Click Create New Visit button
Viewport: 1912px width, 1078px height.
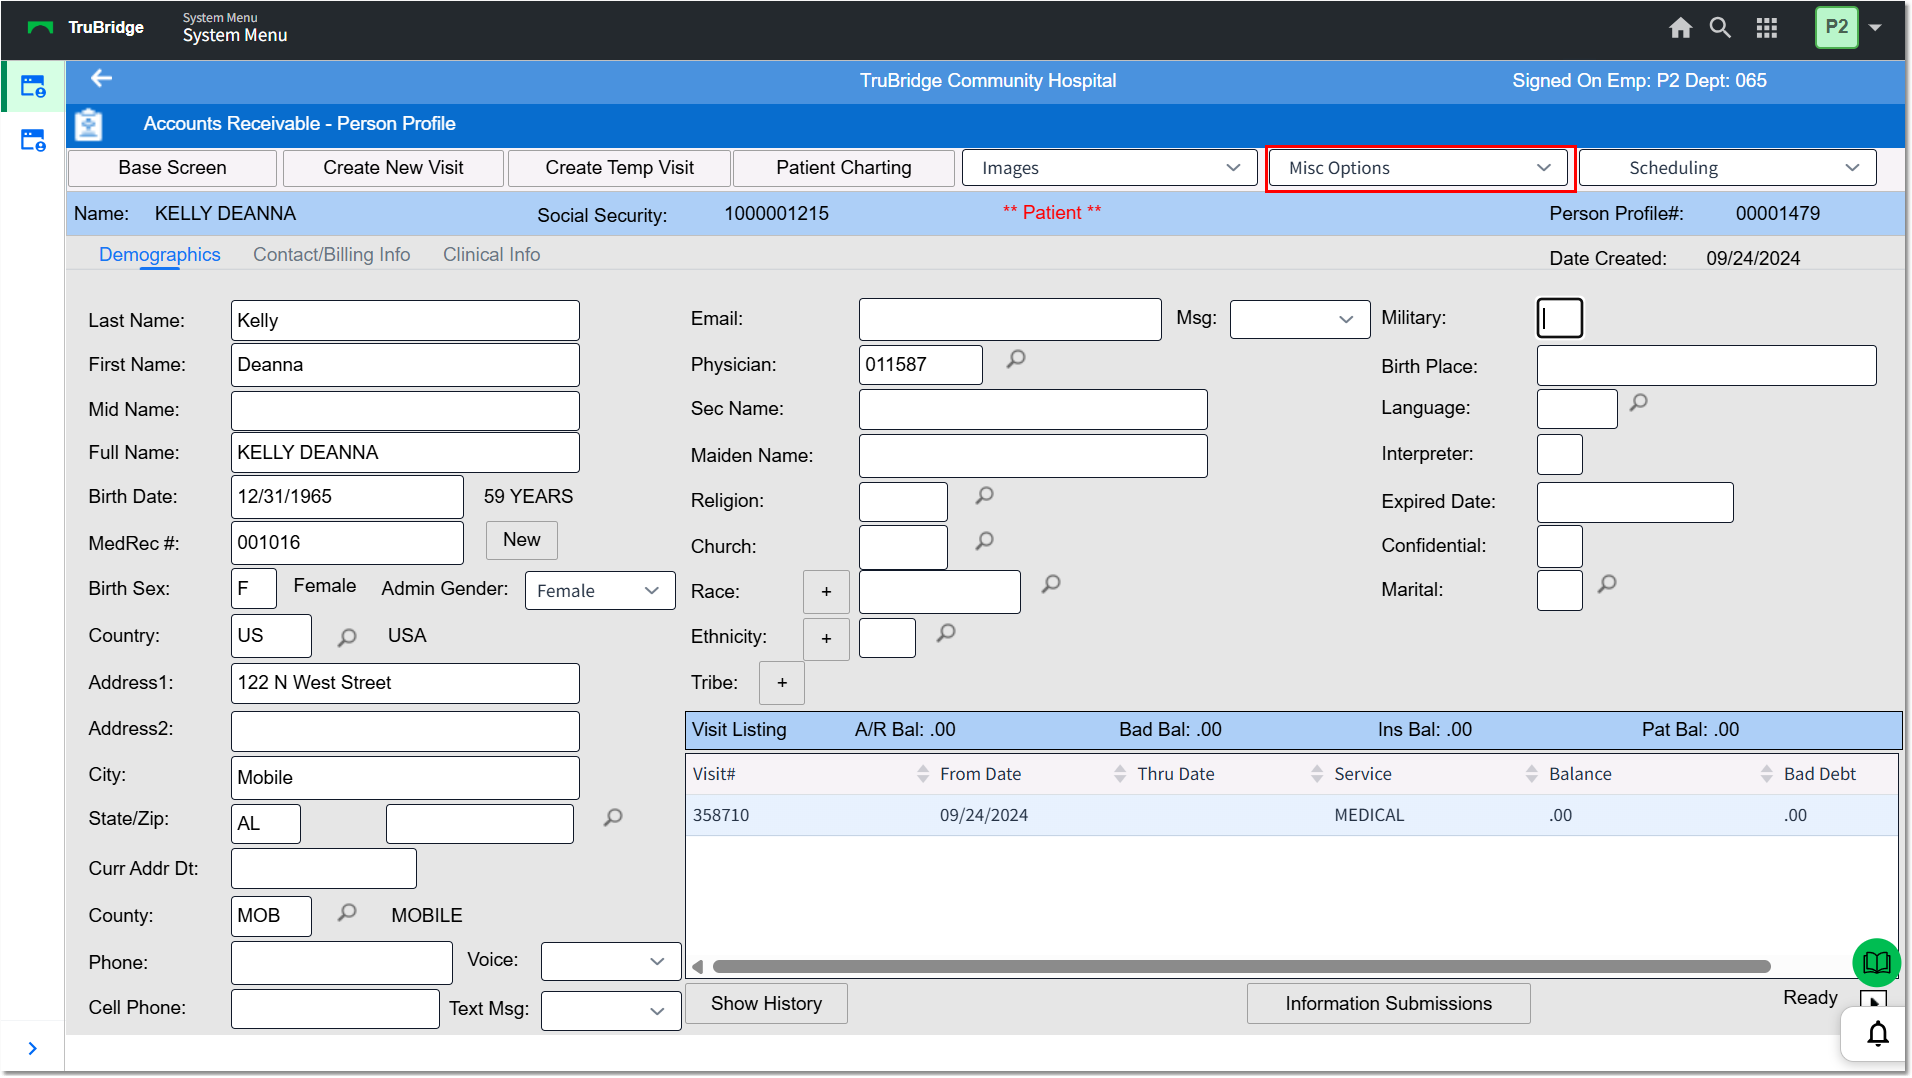tap(393, 168)
